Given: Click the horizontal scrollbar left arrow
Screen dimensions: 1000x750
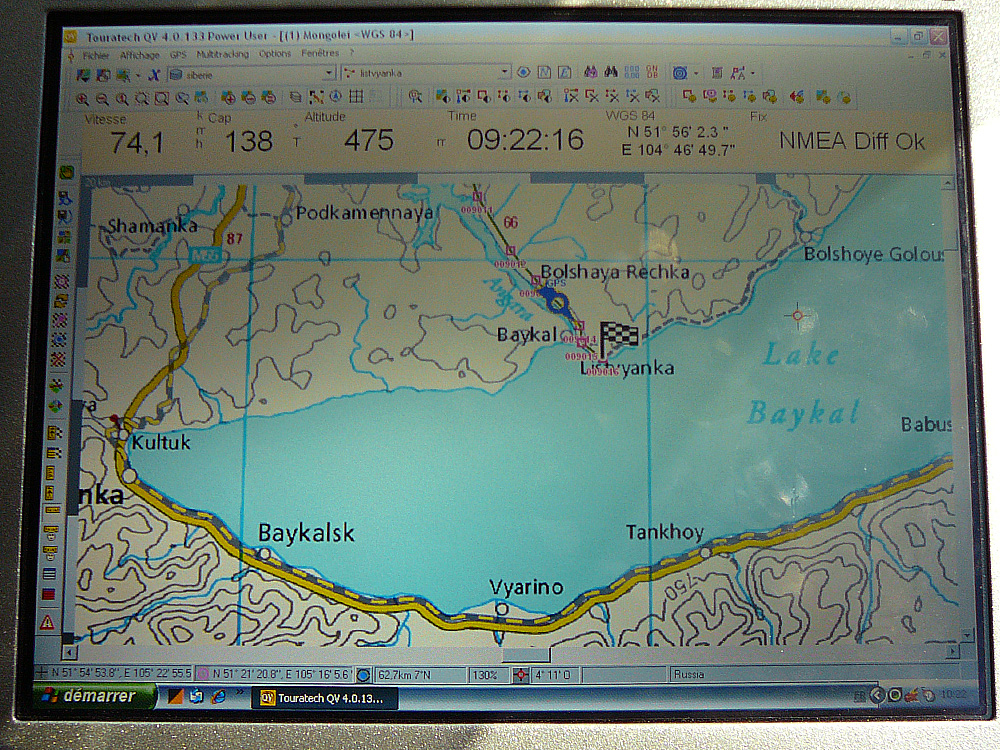Looking at the screenshot, I should tap(70, 652).
